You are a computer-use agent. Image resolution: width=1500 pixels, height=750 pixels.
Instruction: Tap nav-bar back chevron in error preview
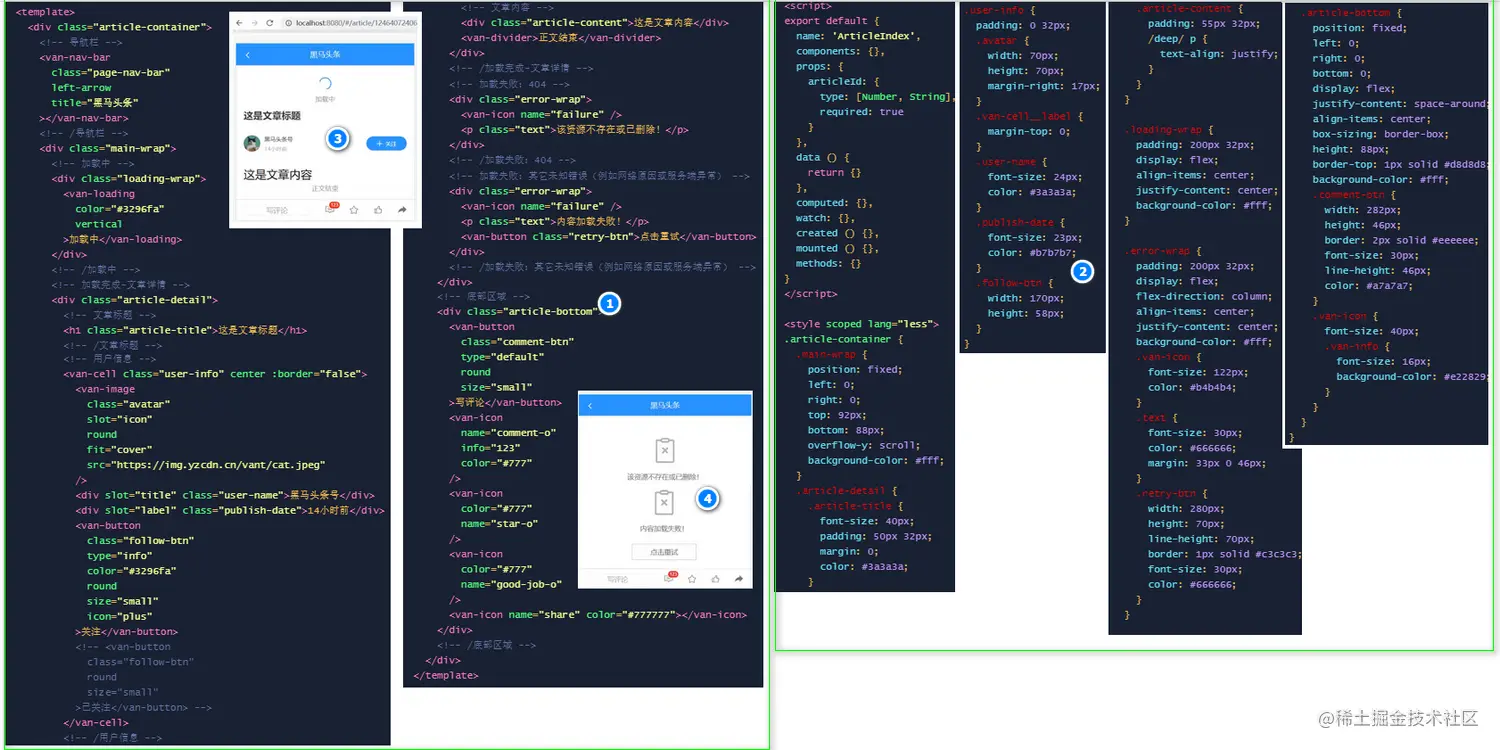[590, 406]
